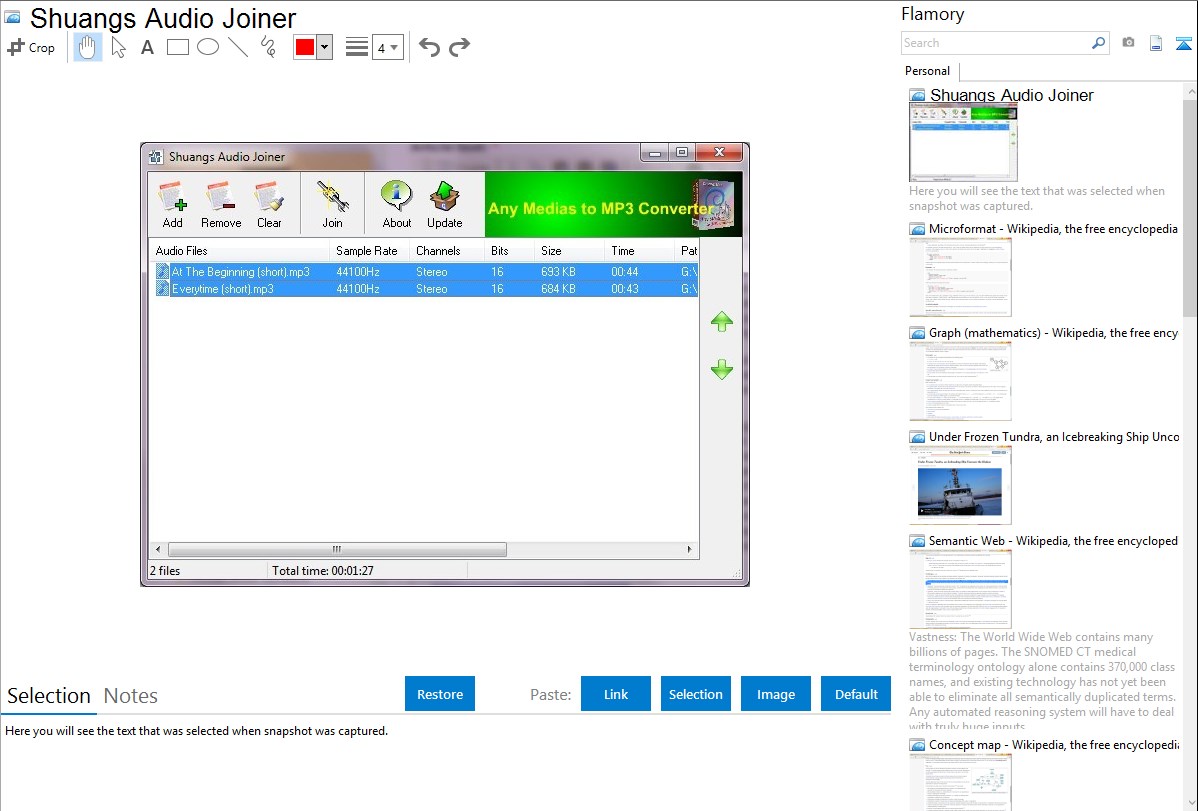1198x811 pixels.
Task: Select Everytime (short).mp3 row
Action: [x=424, y=289]
